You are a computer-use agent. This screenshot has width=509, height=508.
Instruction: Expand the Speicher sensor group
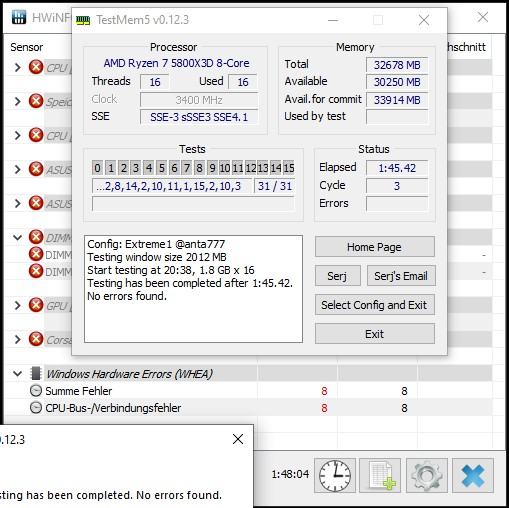17,101
